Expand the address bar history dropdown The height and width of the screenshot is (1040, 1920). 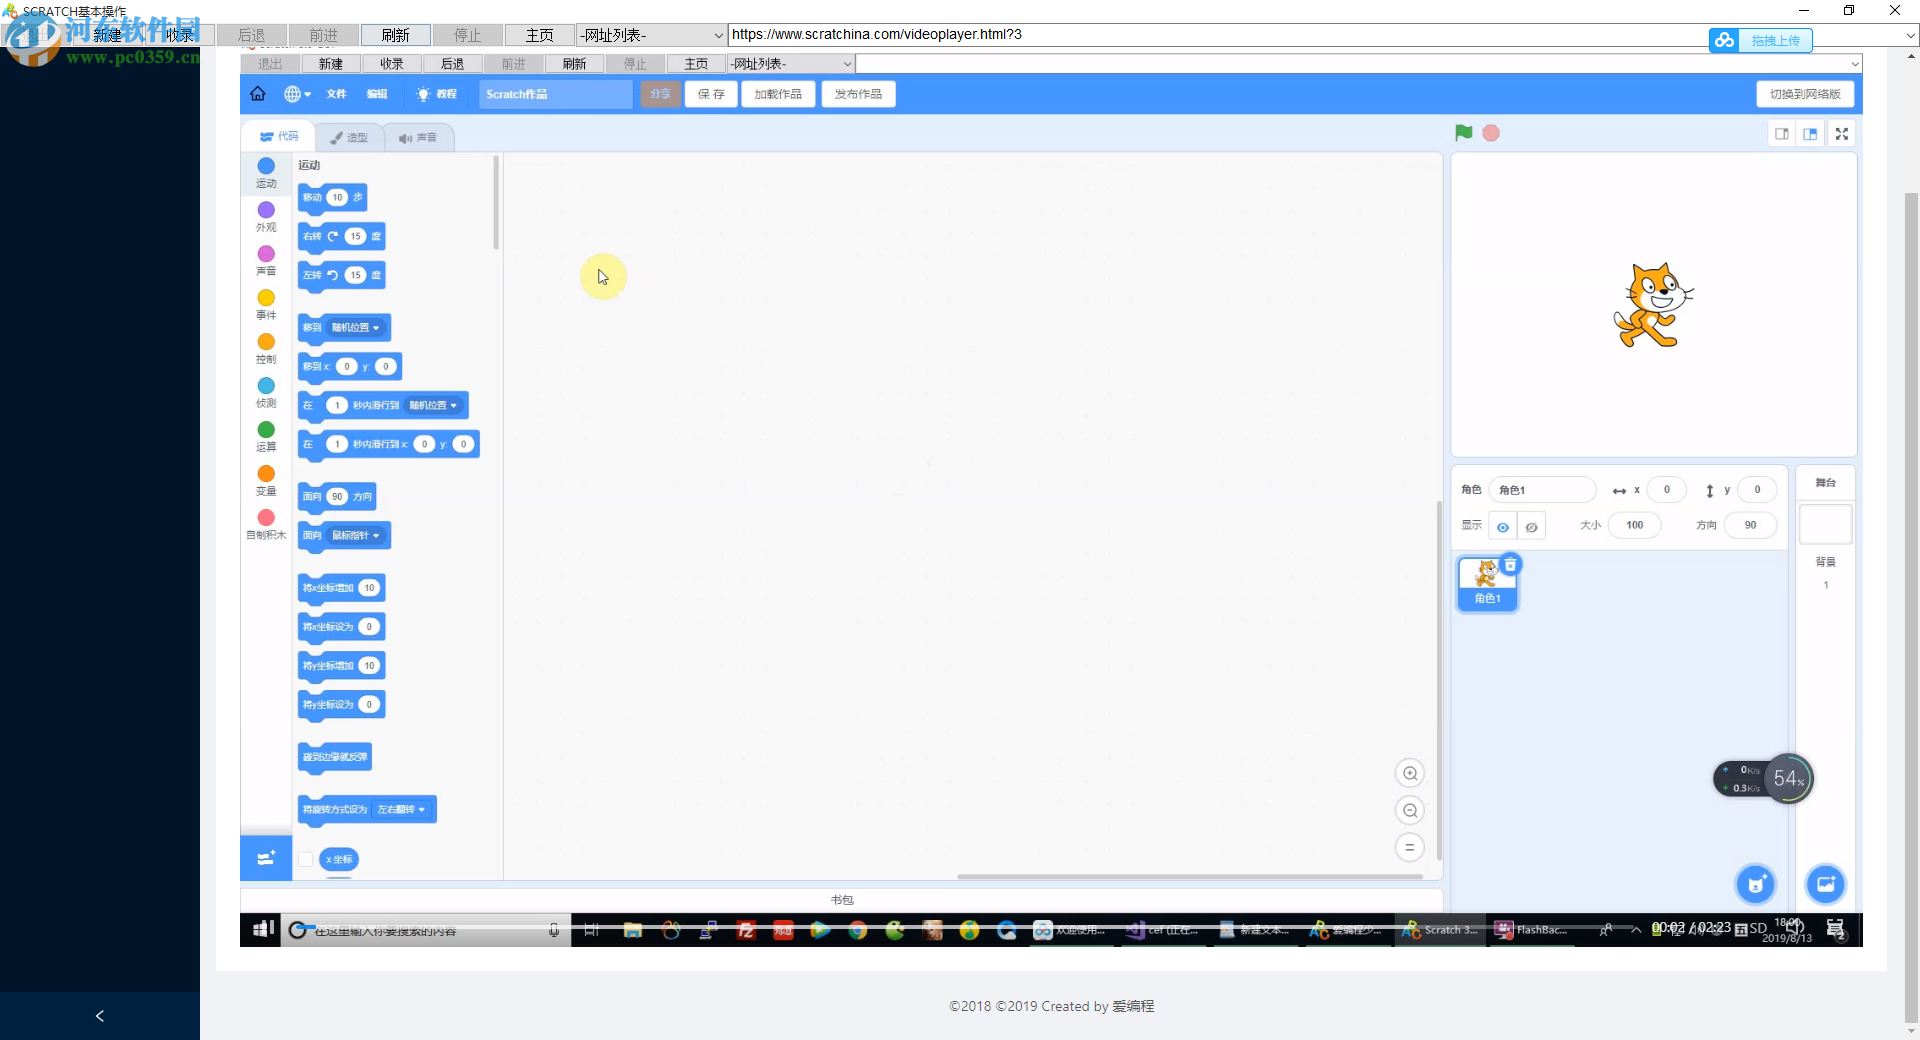[x=1909, y=35]
